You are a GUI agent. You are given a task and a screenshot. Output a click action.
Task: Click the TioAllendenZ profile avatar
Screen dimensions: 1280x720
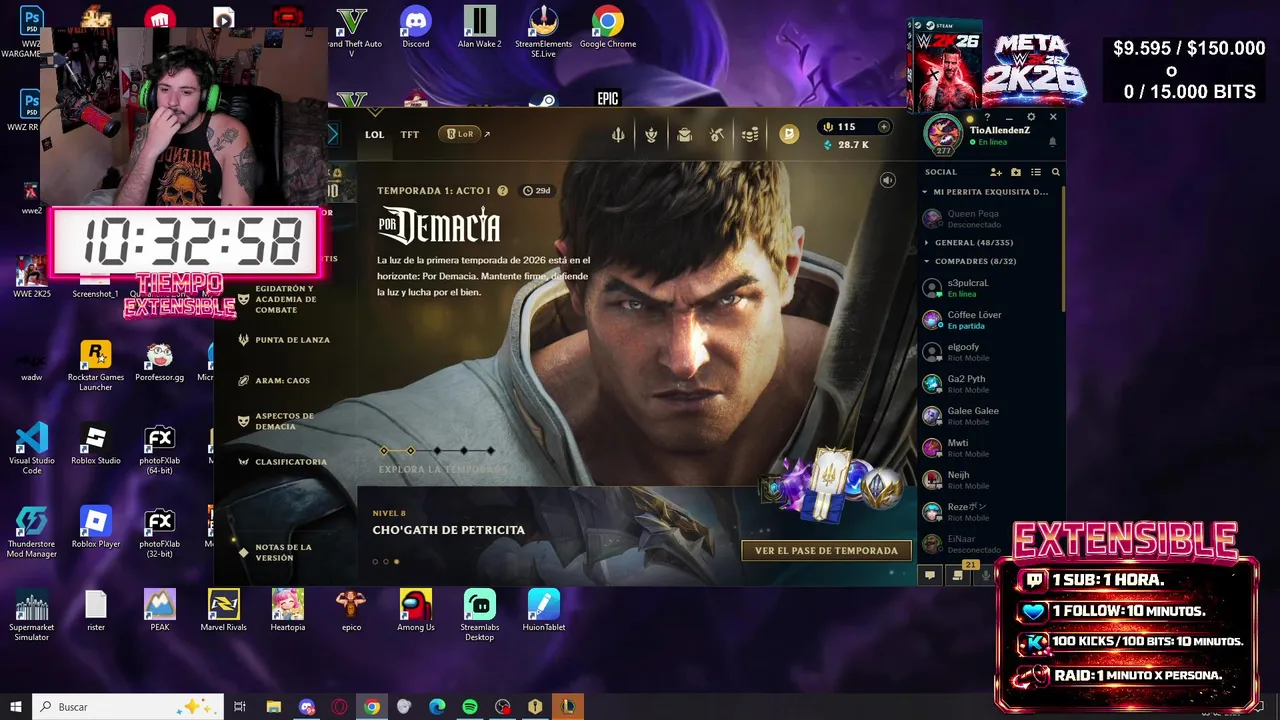(943, 134)
